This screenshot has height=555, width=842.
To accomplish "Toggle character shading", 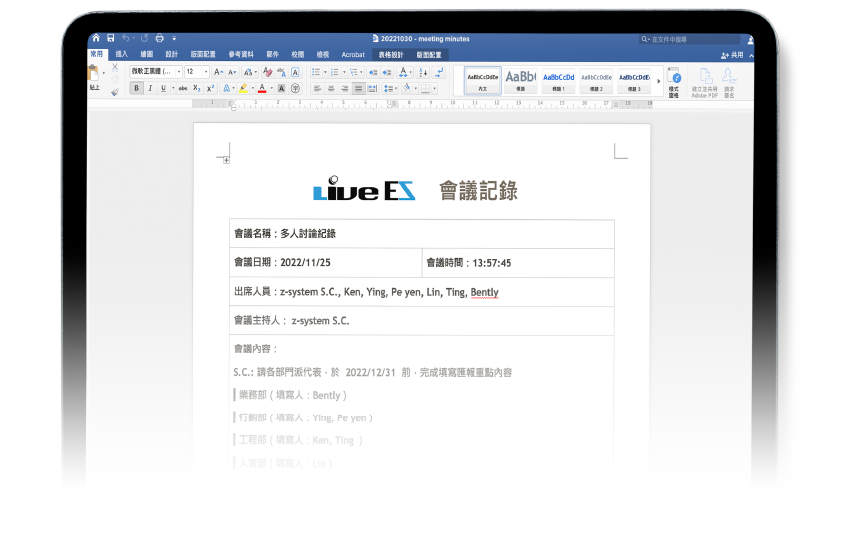I will [281, 89].
